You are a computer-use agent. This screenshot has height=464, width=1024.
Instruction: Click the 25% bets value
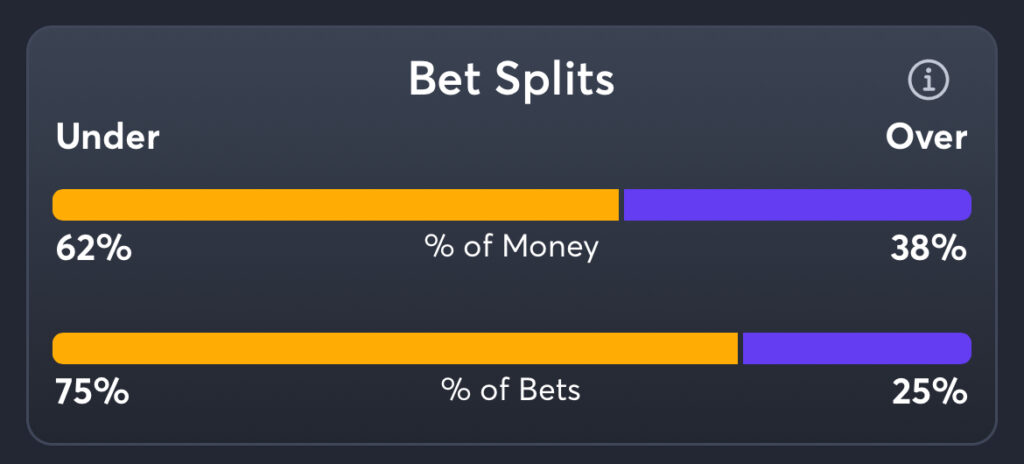tap(929, 391)
